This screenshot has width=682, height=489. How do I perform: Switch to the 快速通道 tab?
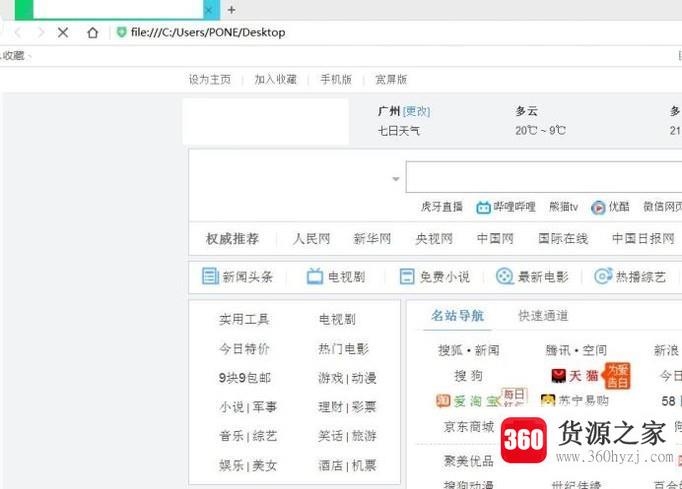coord(543,316)
